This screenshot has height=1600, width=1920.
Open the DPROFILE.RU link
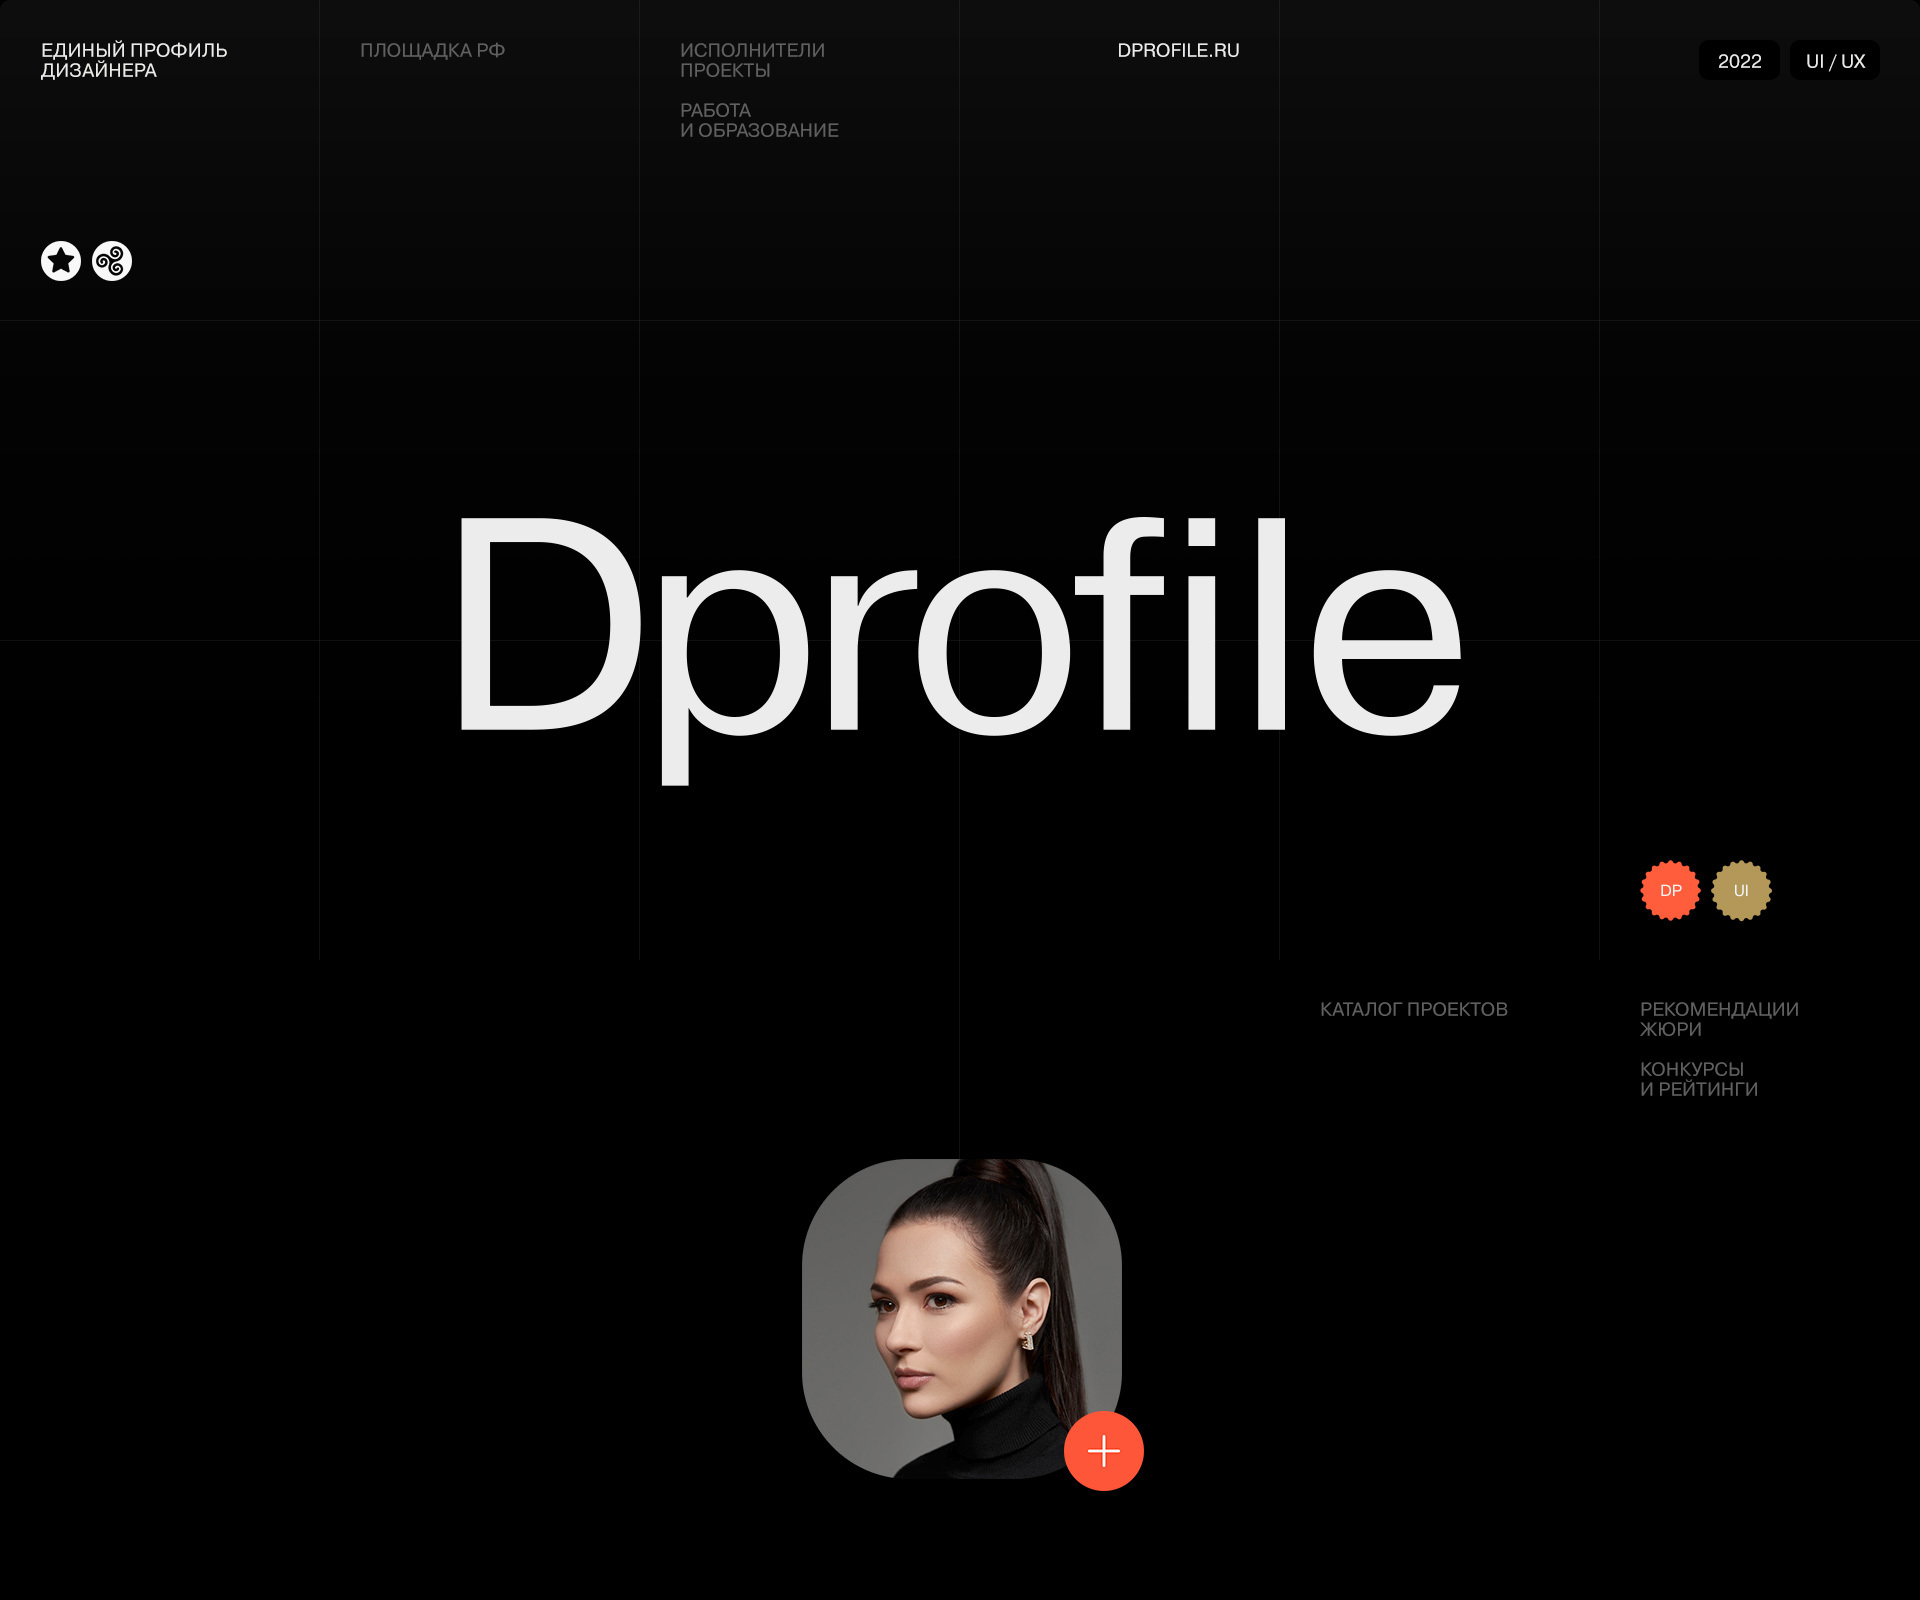(x=1178, y=50)
